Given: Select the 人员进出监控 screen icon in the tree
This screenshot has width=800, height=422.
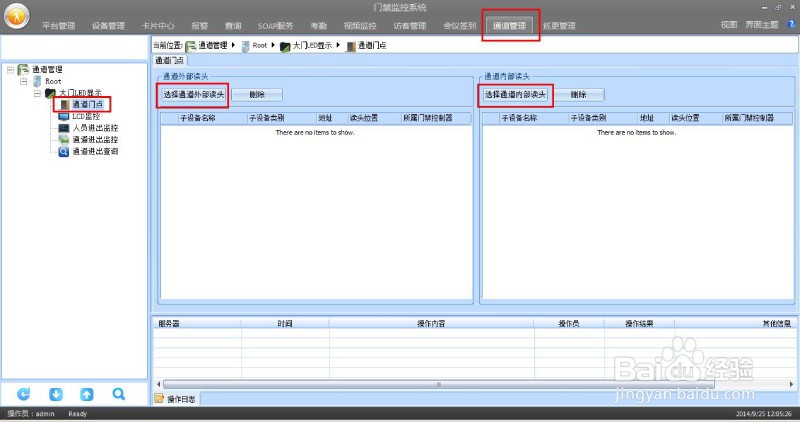Looking at the screenshot, I should click(64, 128).
